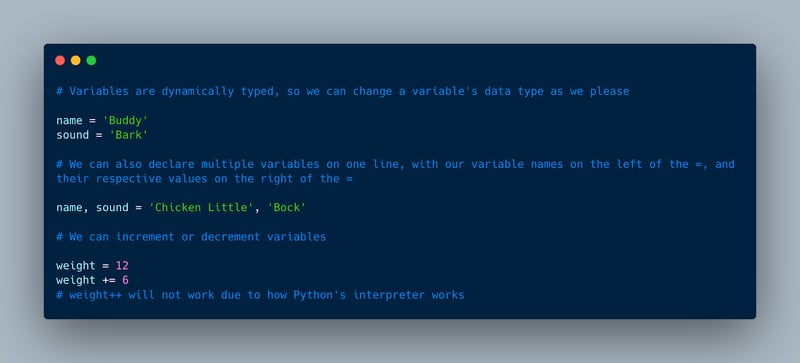Click the green maximize window dot

pyautogui.click(x=91, y=61)
